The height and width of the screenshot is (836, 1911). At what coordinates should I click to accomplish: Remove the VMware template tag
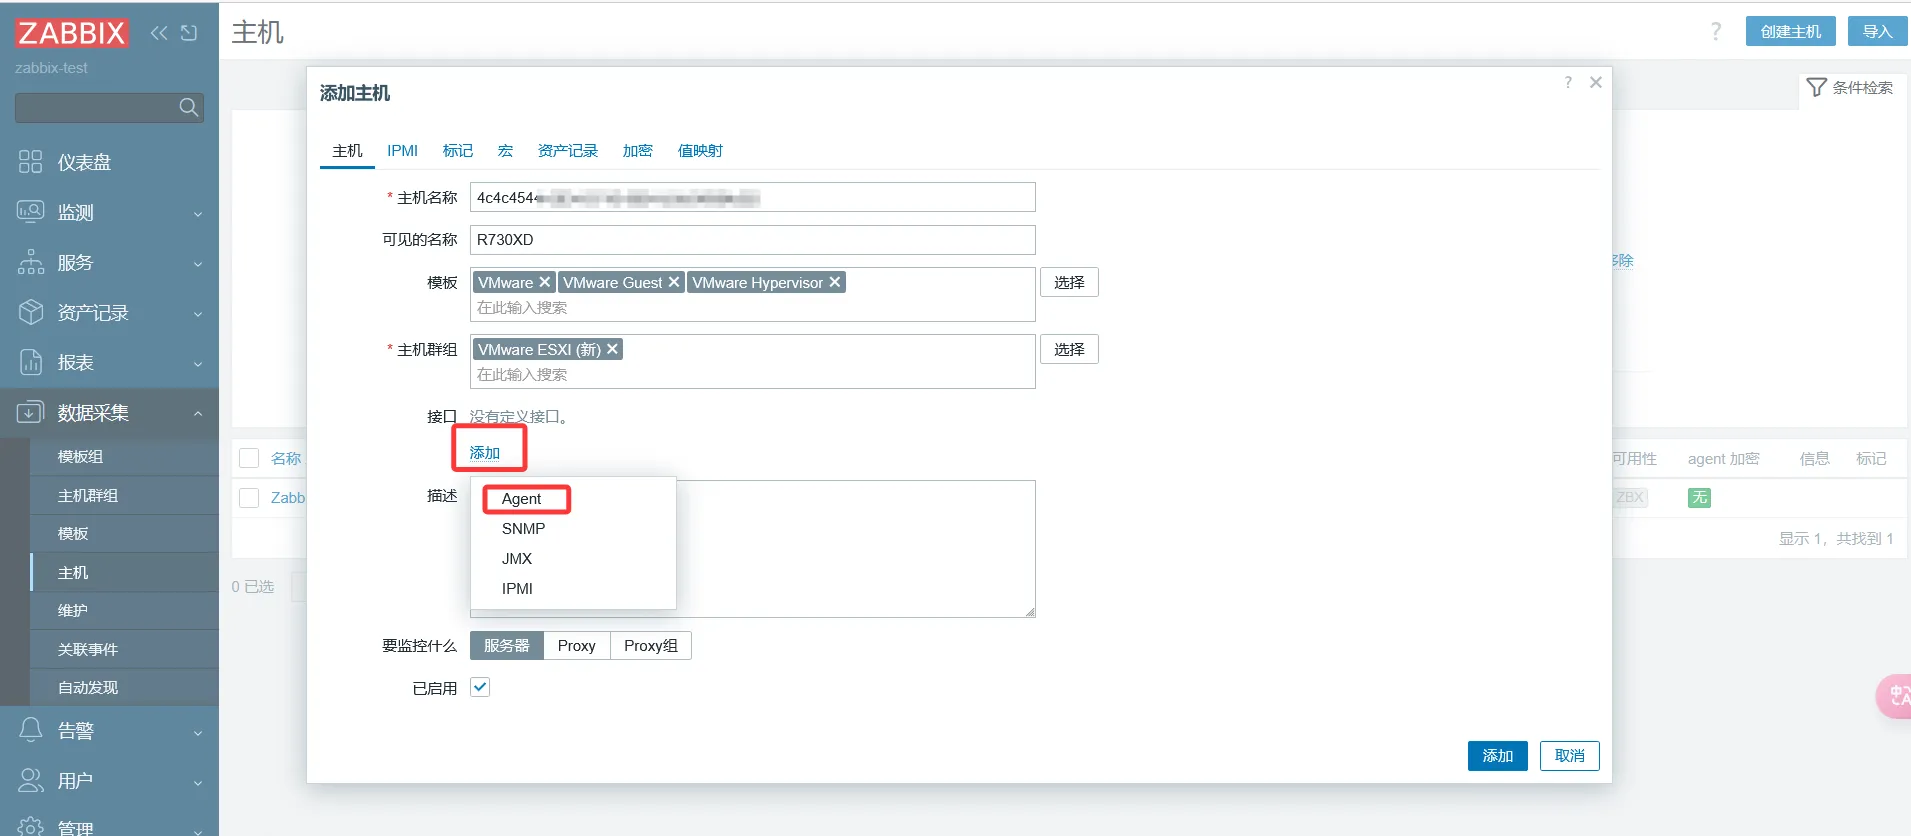[544, 282]
